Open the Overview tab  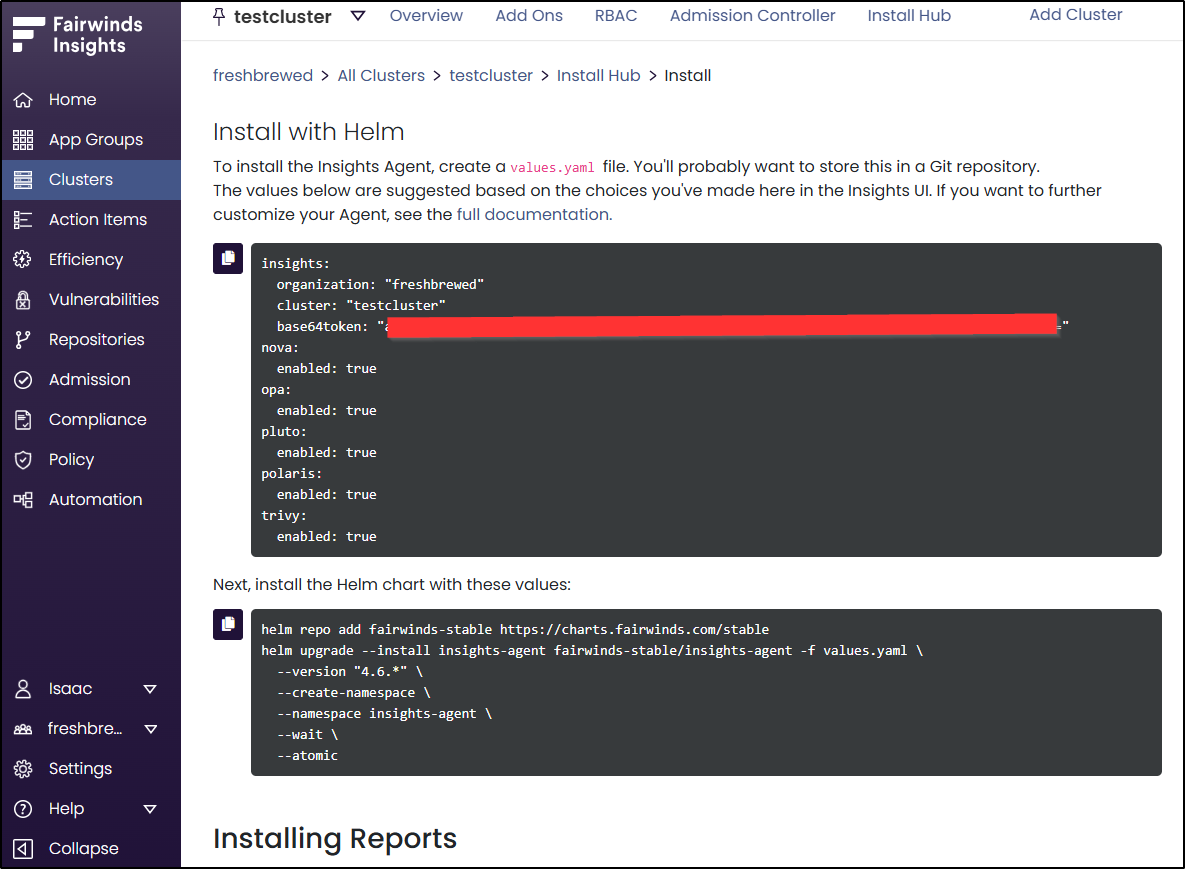[x=426, y=16]
